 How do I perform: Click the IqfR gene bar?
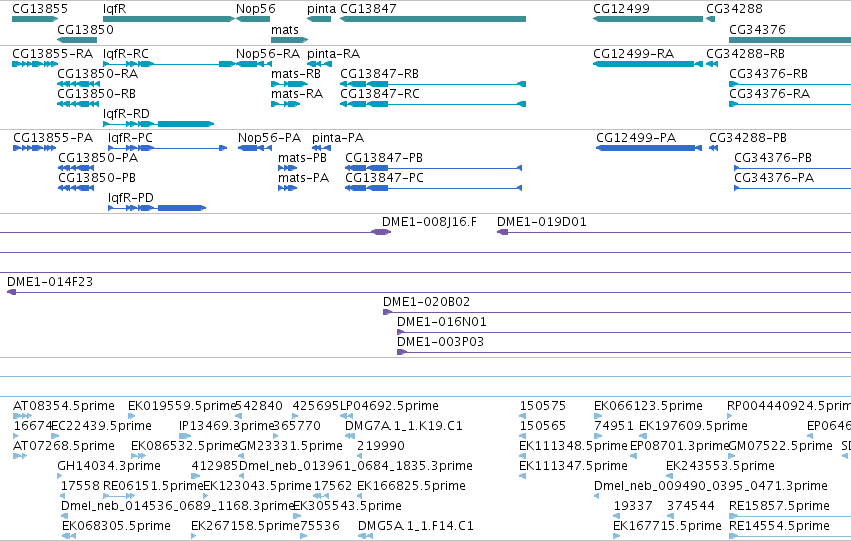click(169, 19)
